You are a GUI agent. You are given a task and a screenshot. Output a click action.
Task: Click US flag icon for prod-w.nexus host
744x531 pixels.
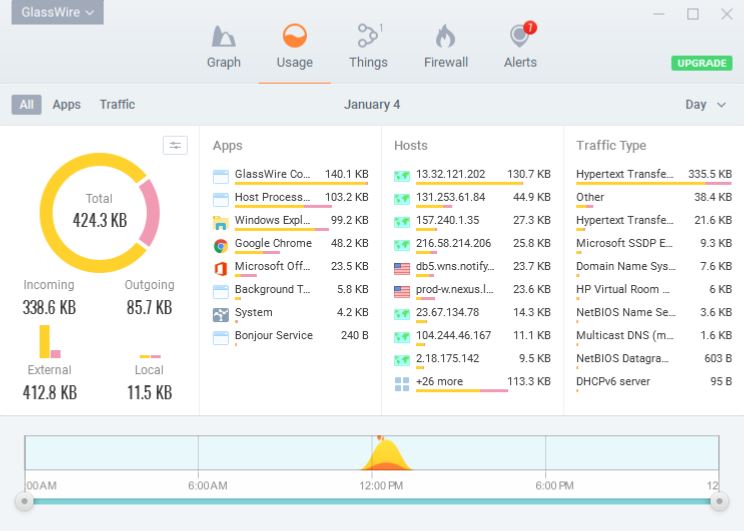click(x=402, y=291)
